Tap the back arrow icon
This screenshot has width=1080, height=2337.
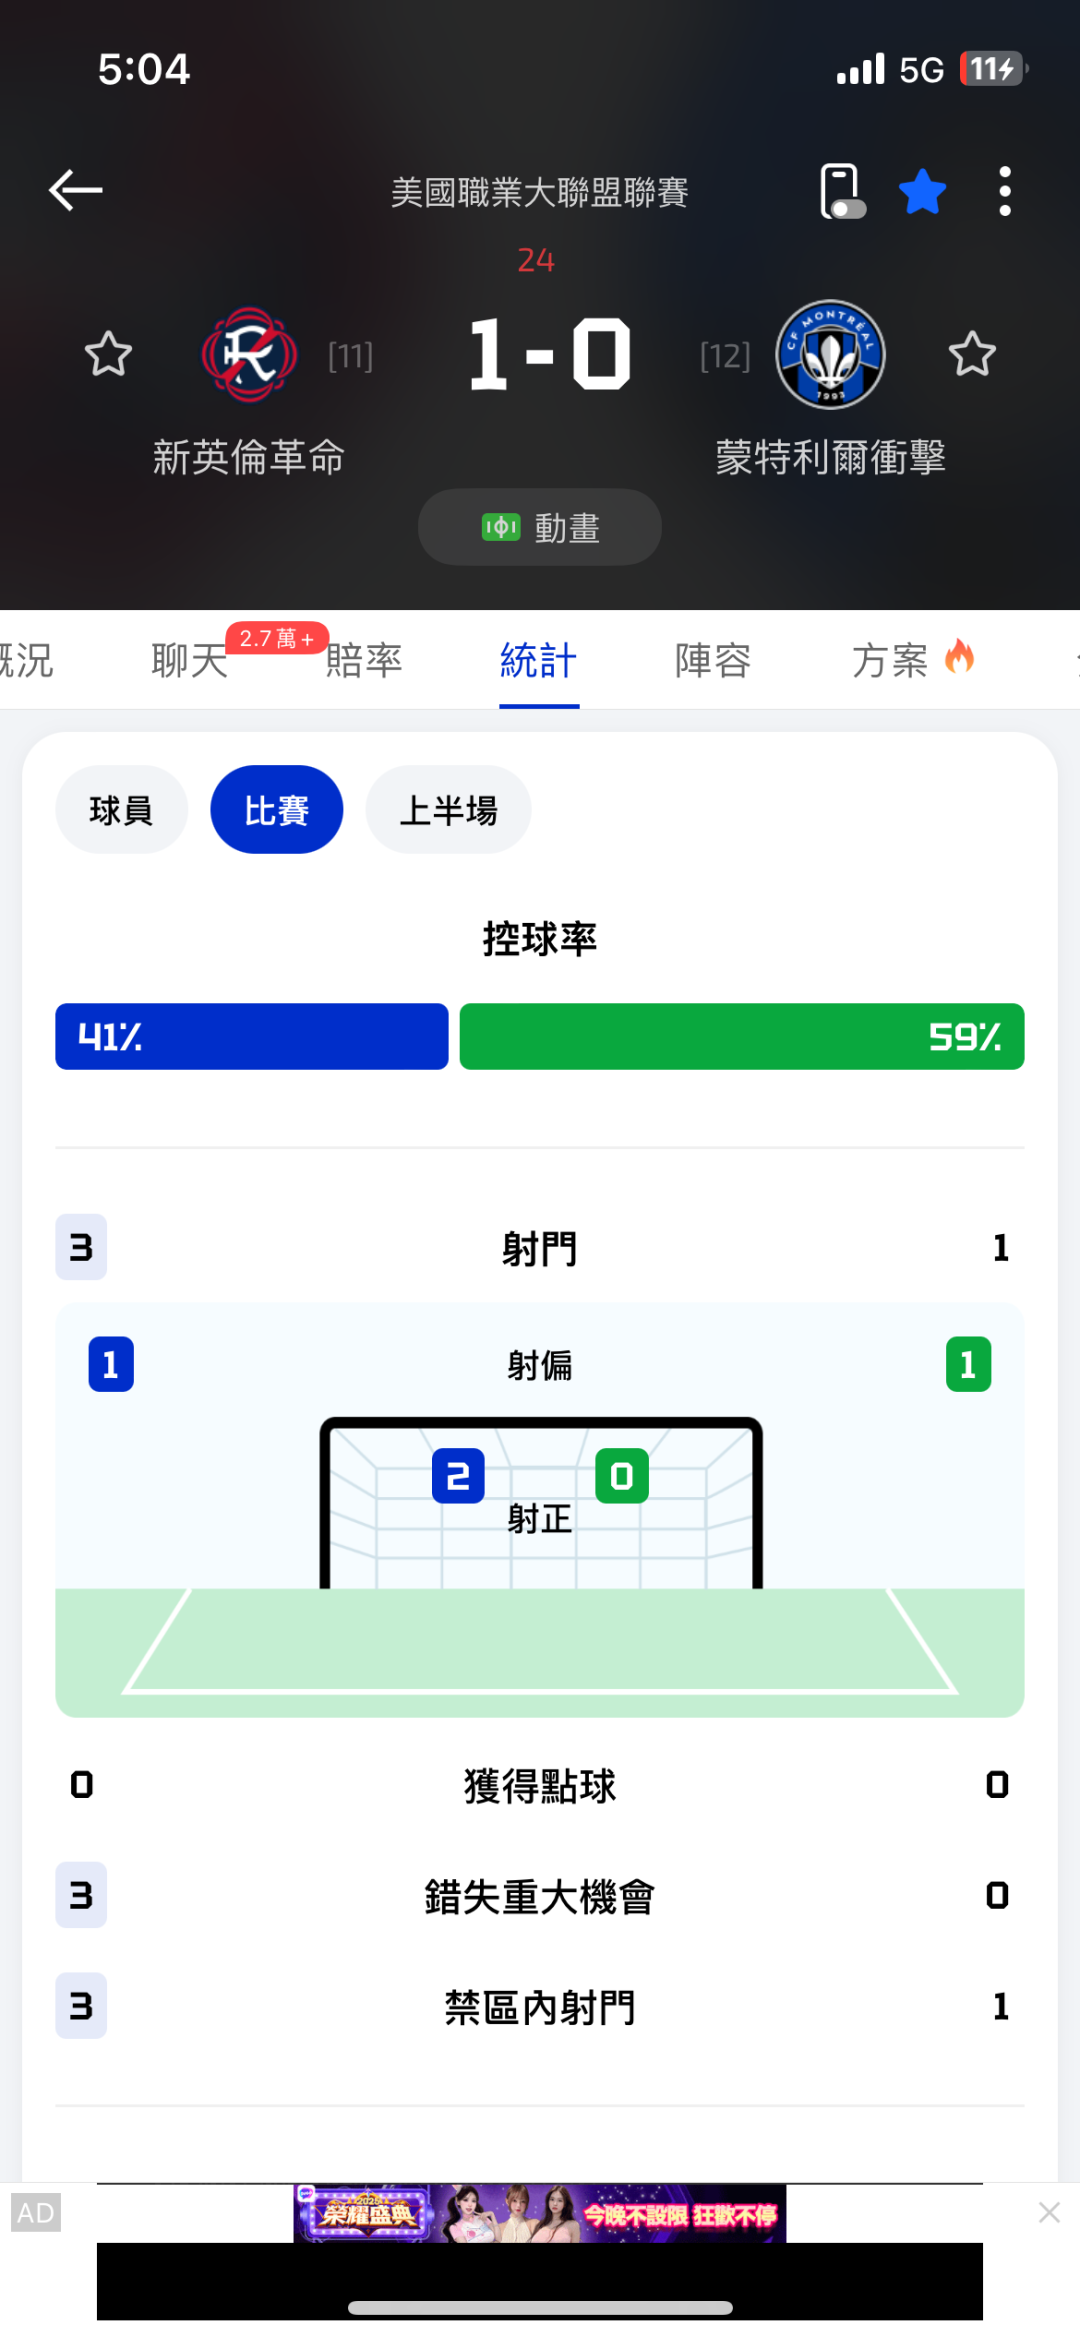[76, 190]
